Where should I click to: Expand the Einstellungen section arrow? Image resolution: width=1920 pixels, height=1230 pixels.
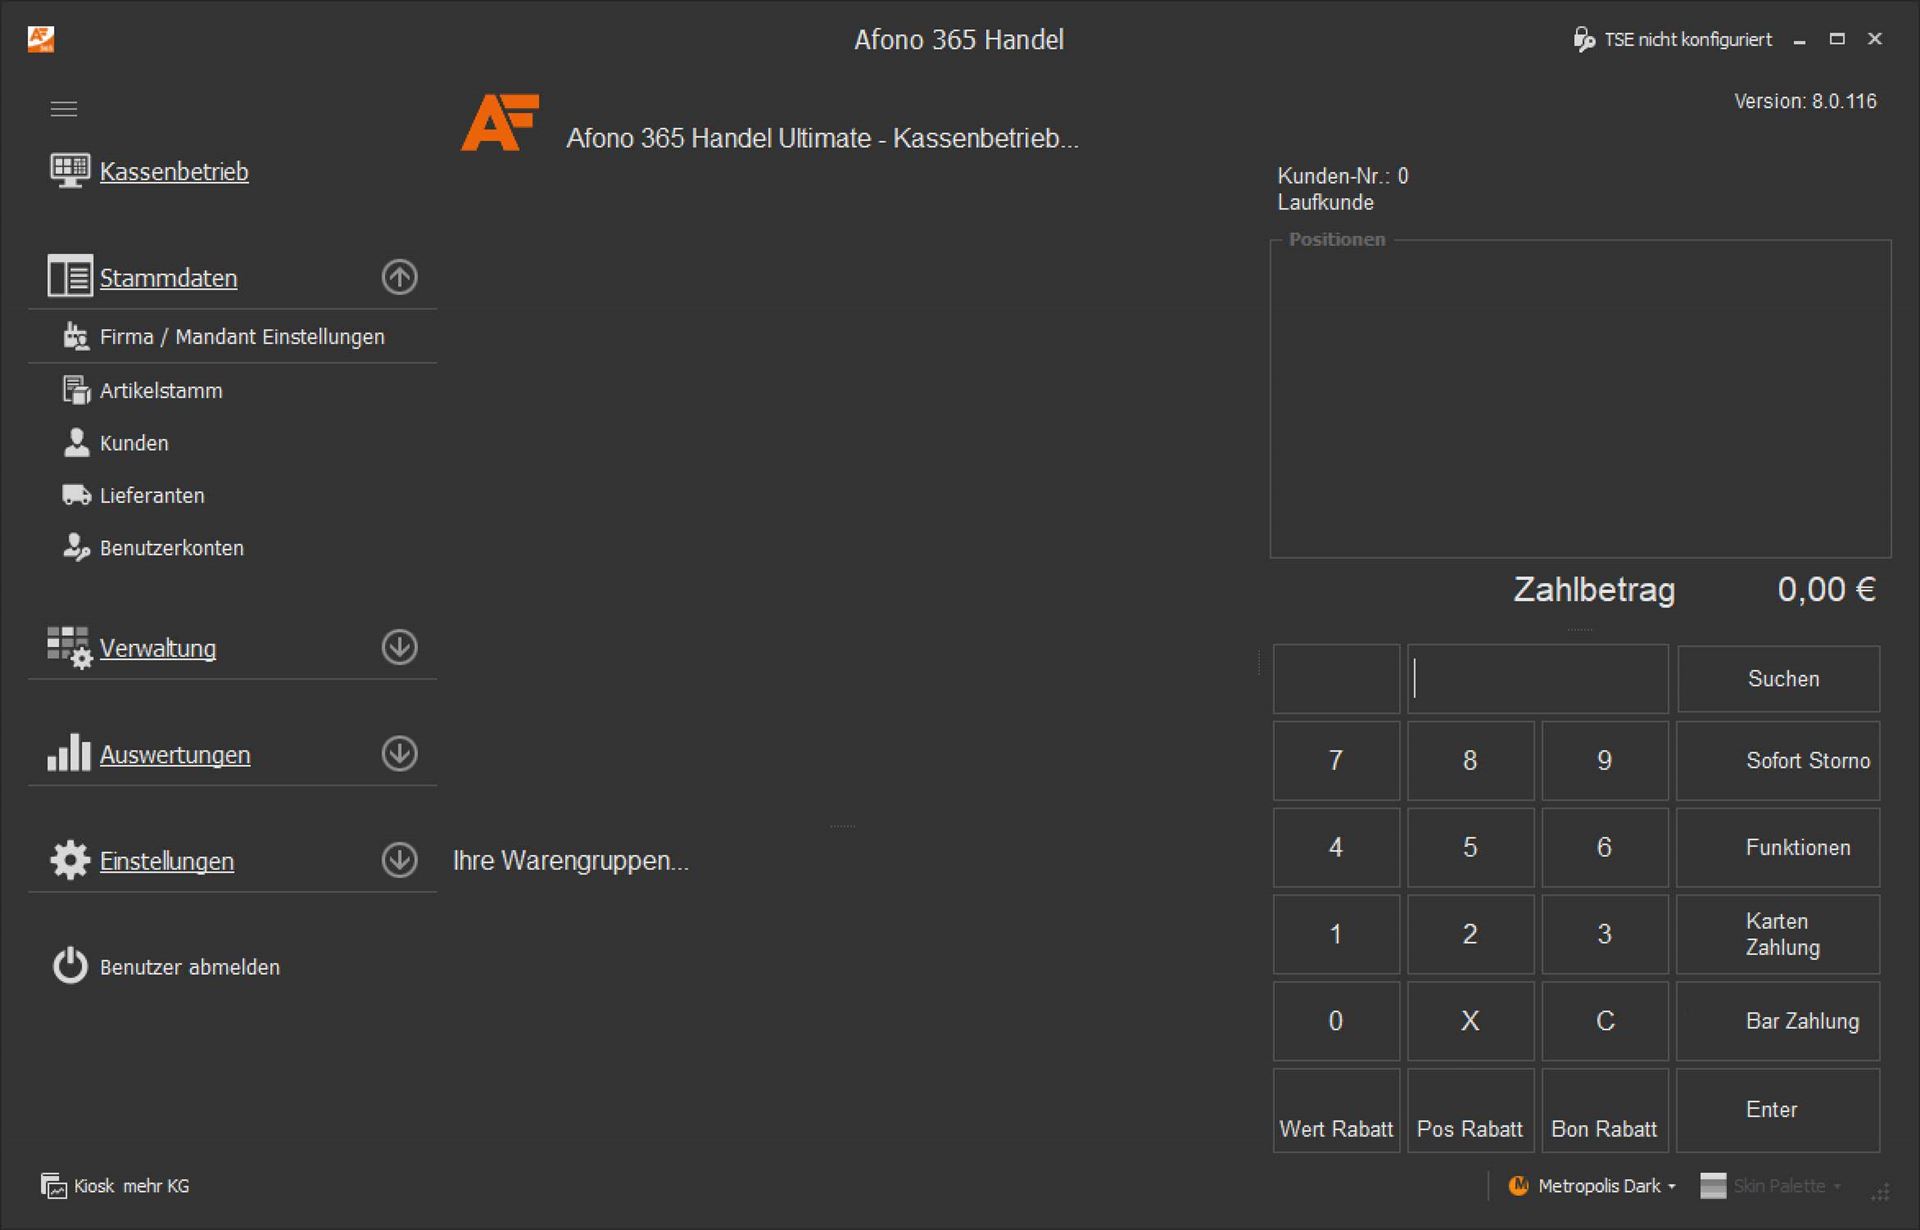[x=399, y=860]
